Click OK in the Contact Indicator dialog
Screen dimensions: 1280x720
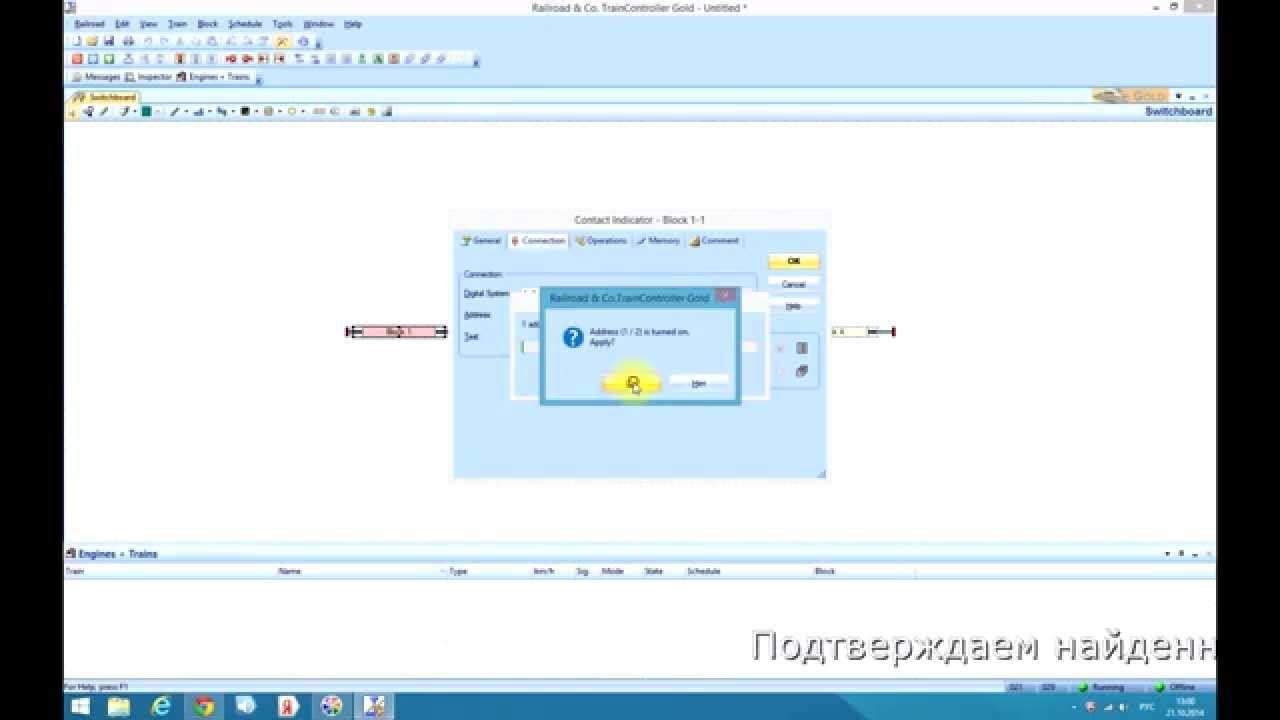click(793, 261)
